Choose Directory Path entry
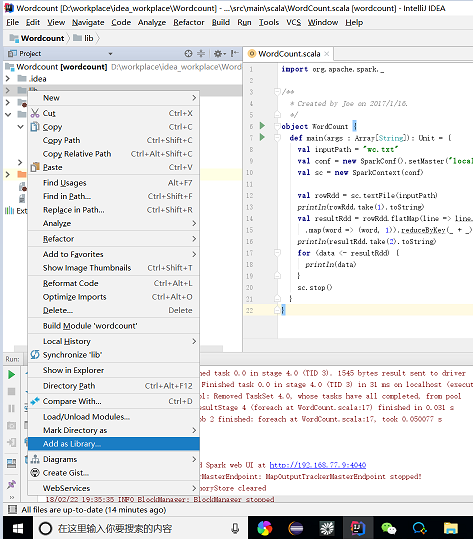The height and width of the screenshot is (539, 473). 114,386
